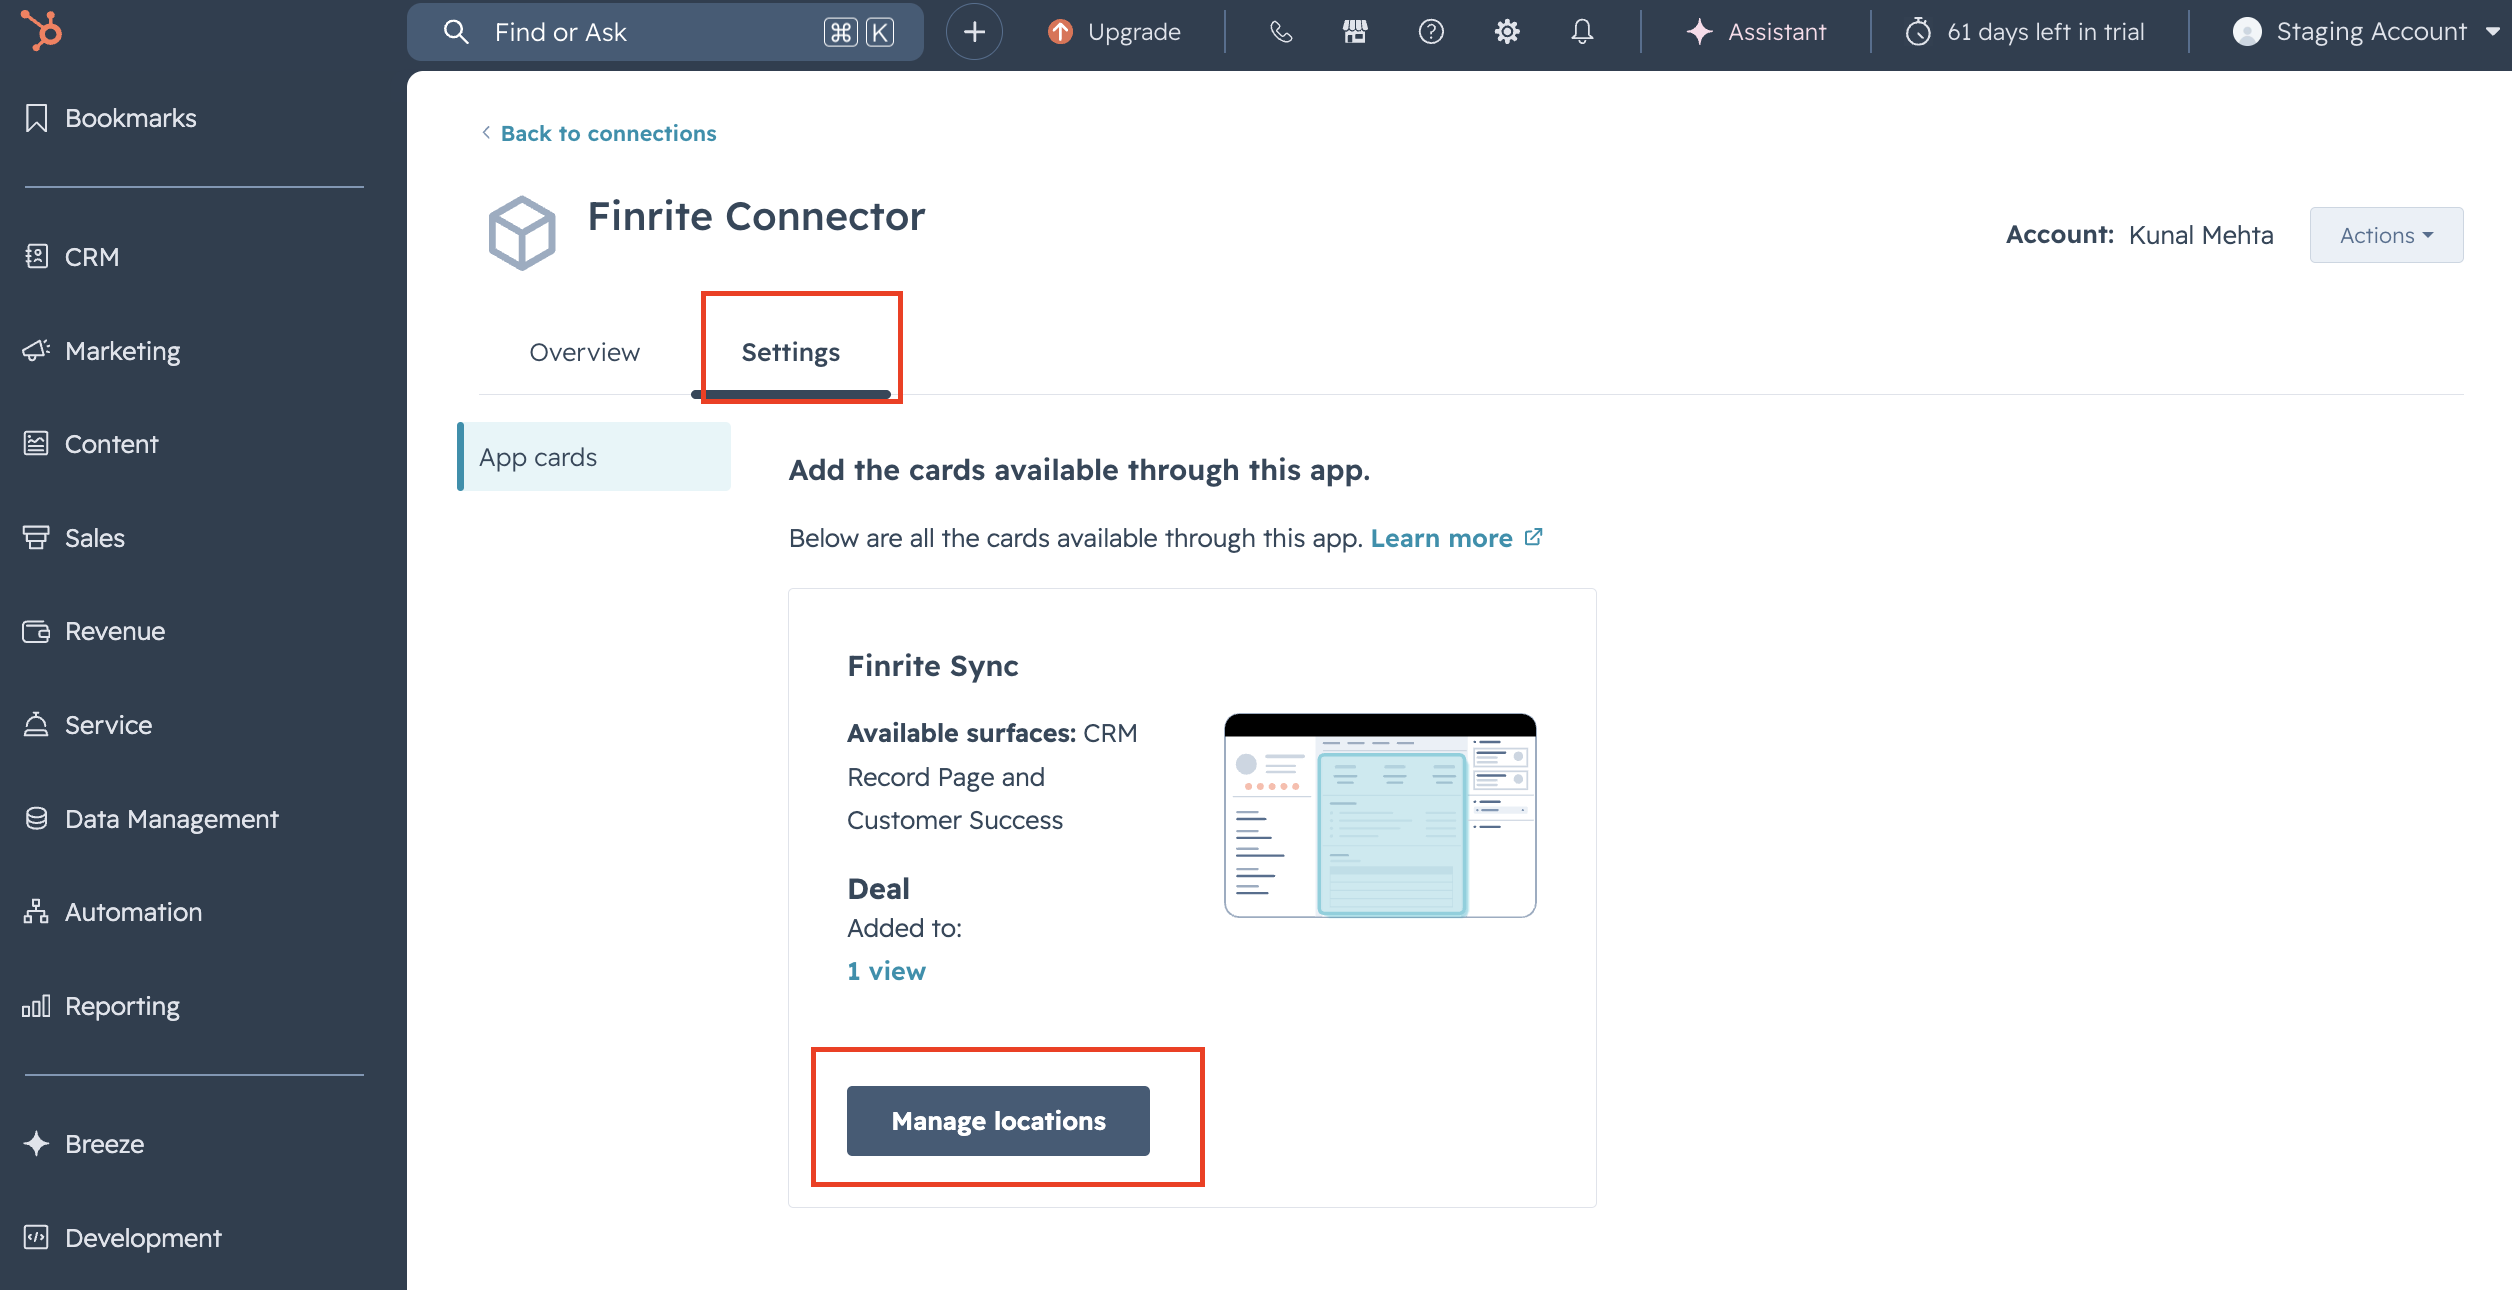2512x1290 pixels.
Task: Open the phone calling icon
Action: click(1281, 32)
